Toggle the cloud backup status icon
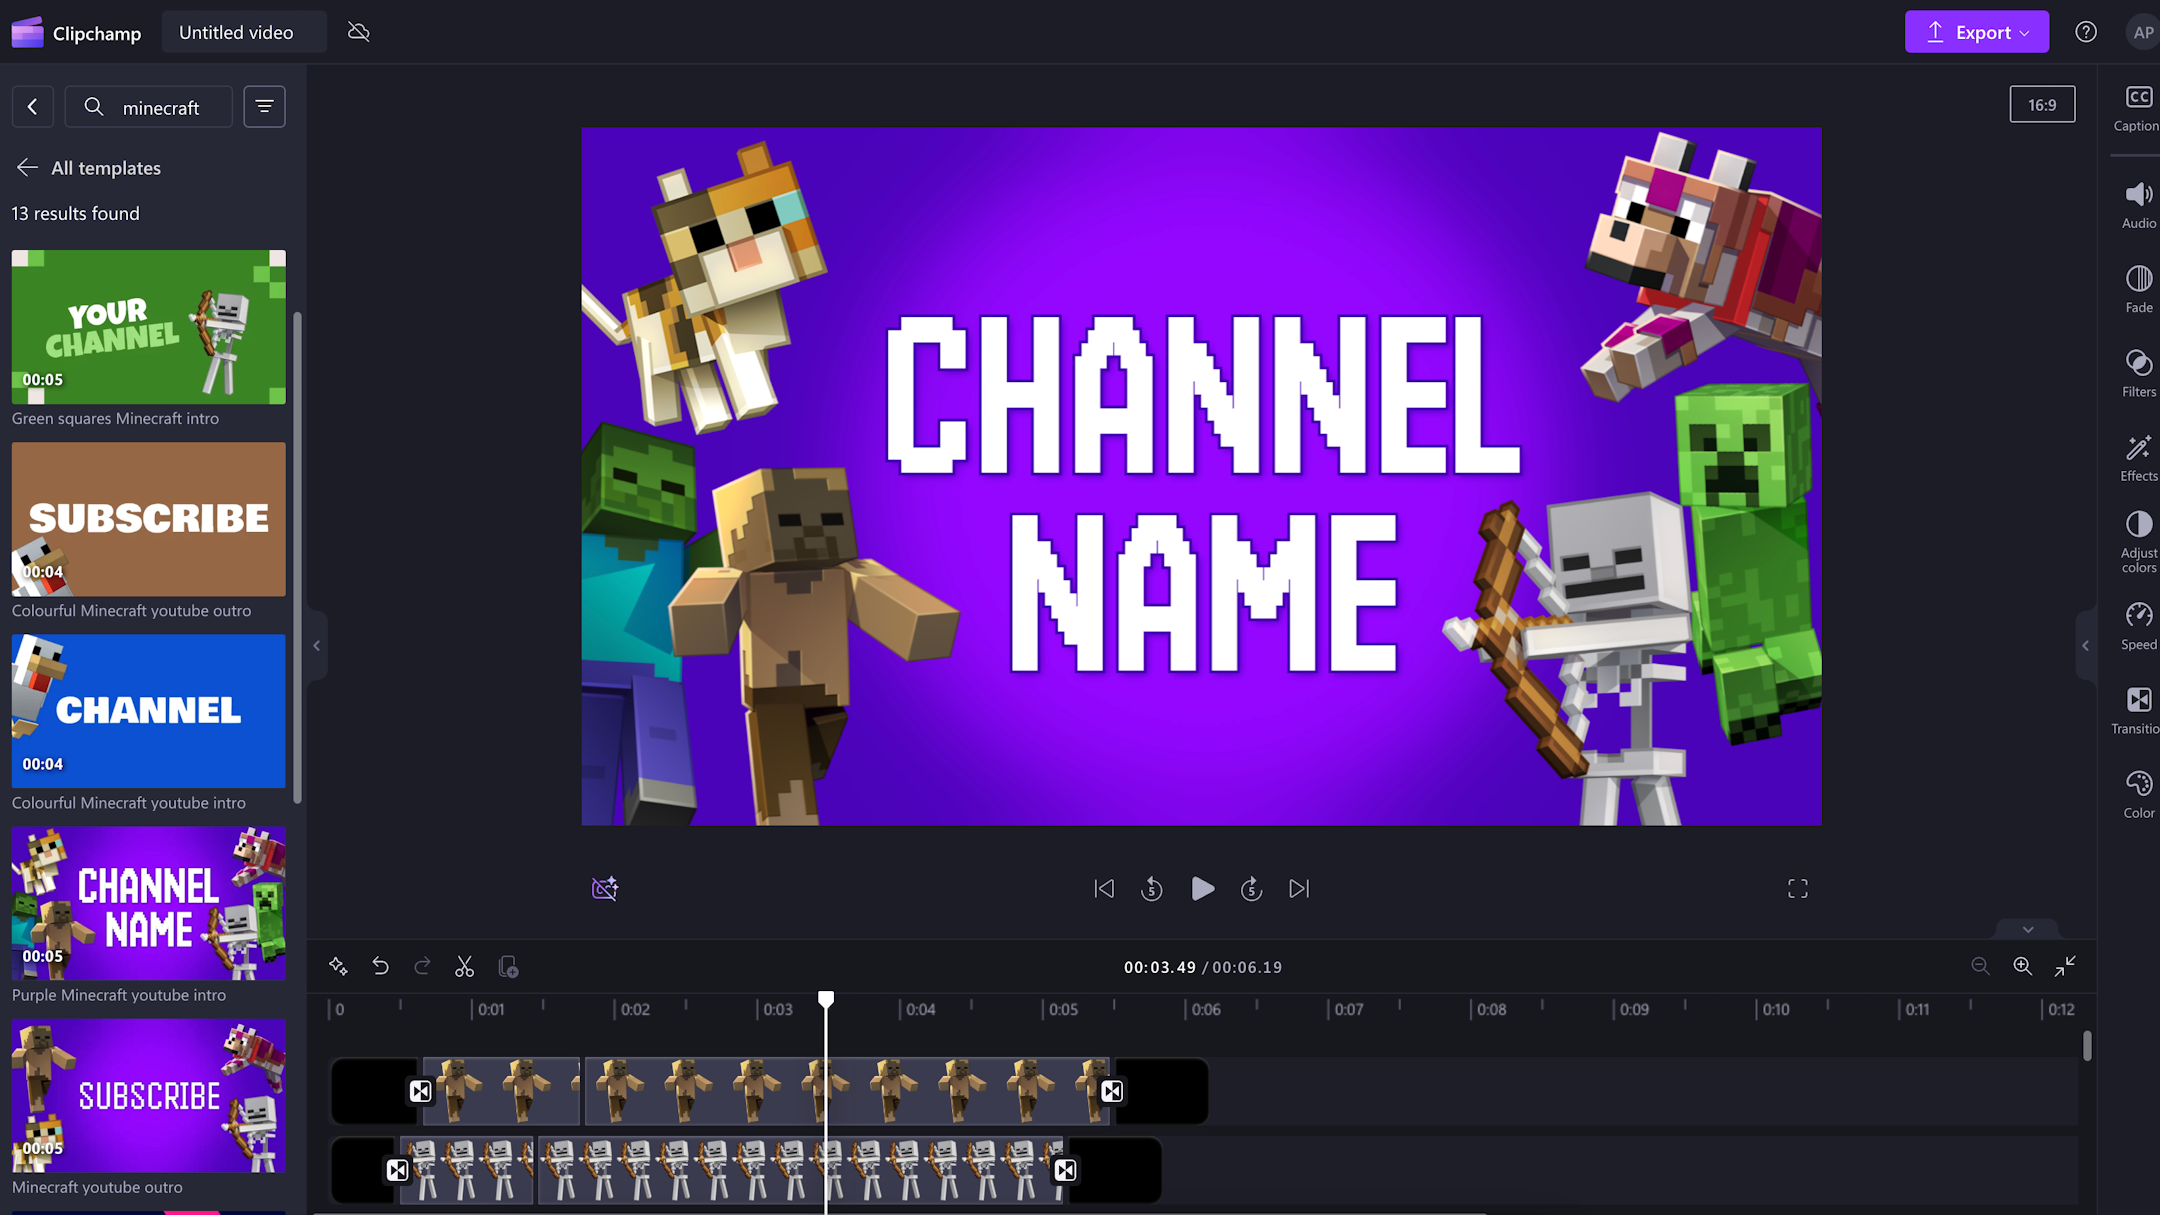2160x1215 pixels. pyautogui.click(x=358, y=31)
